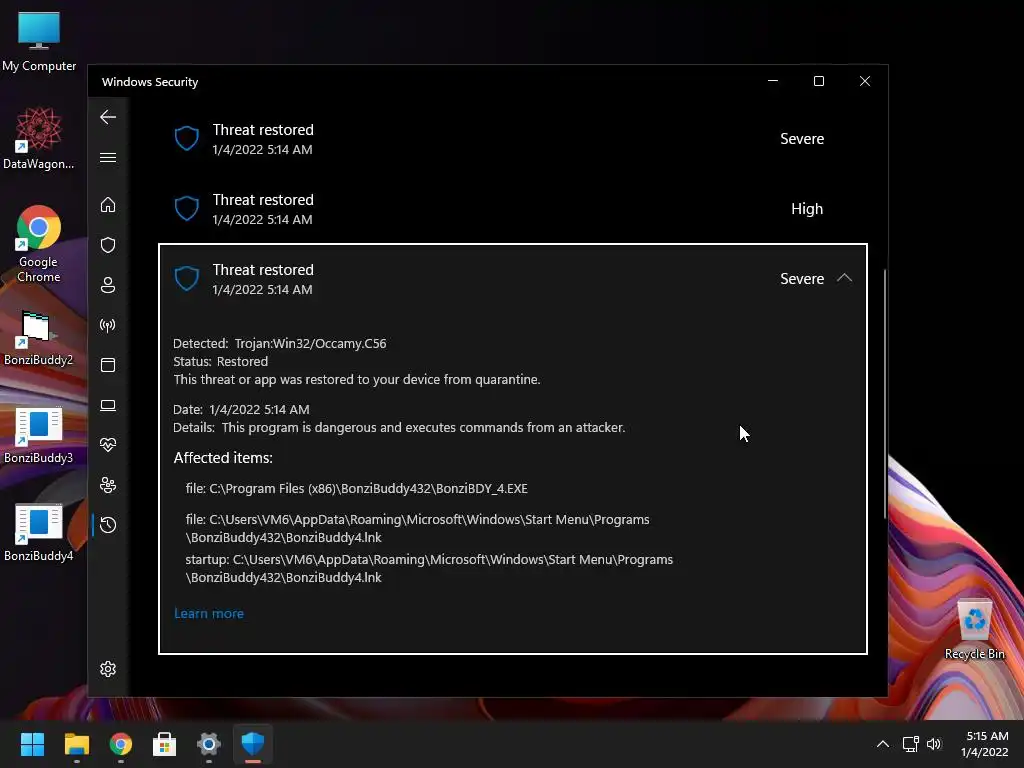Open Family options icon in sidebar
The image size is (1024, 768).
108,485
